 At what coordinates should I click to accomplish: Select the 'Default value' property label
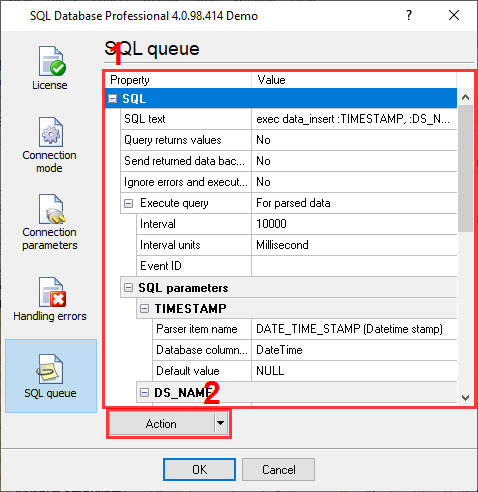(x=202, y=371)
